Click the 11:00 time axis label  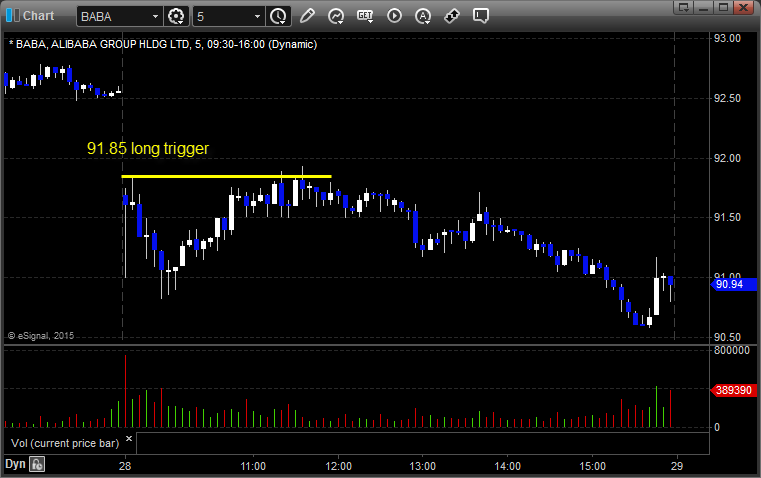[x=253, y=466]
